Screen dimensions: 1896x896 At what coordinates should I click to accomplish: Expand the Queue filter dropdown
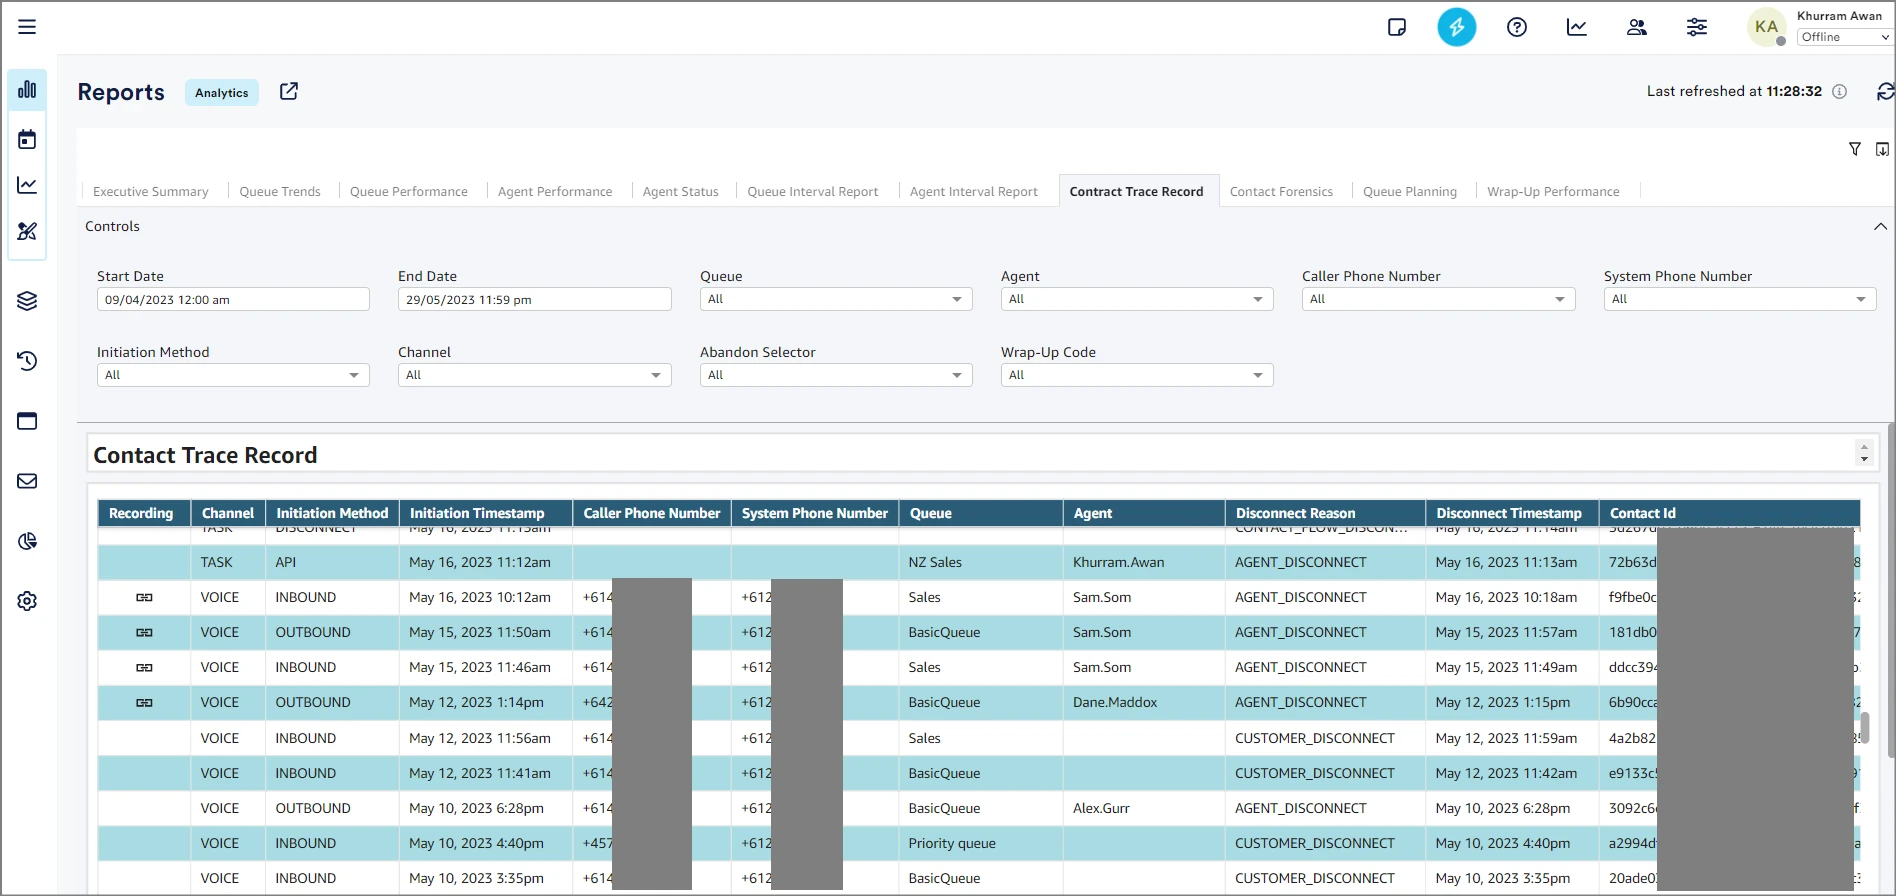click(835, 299)
